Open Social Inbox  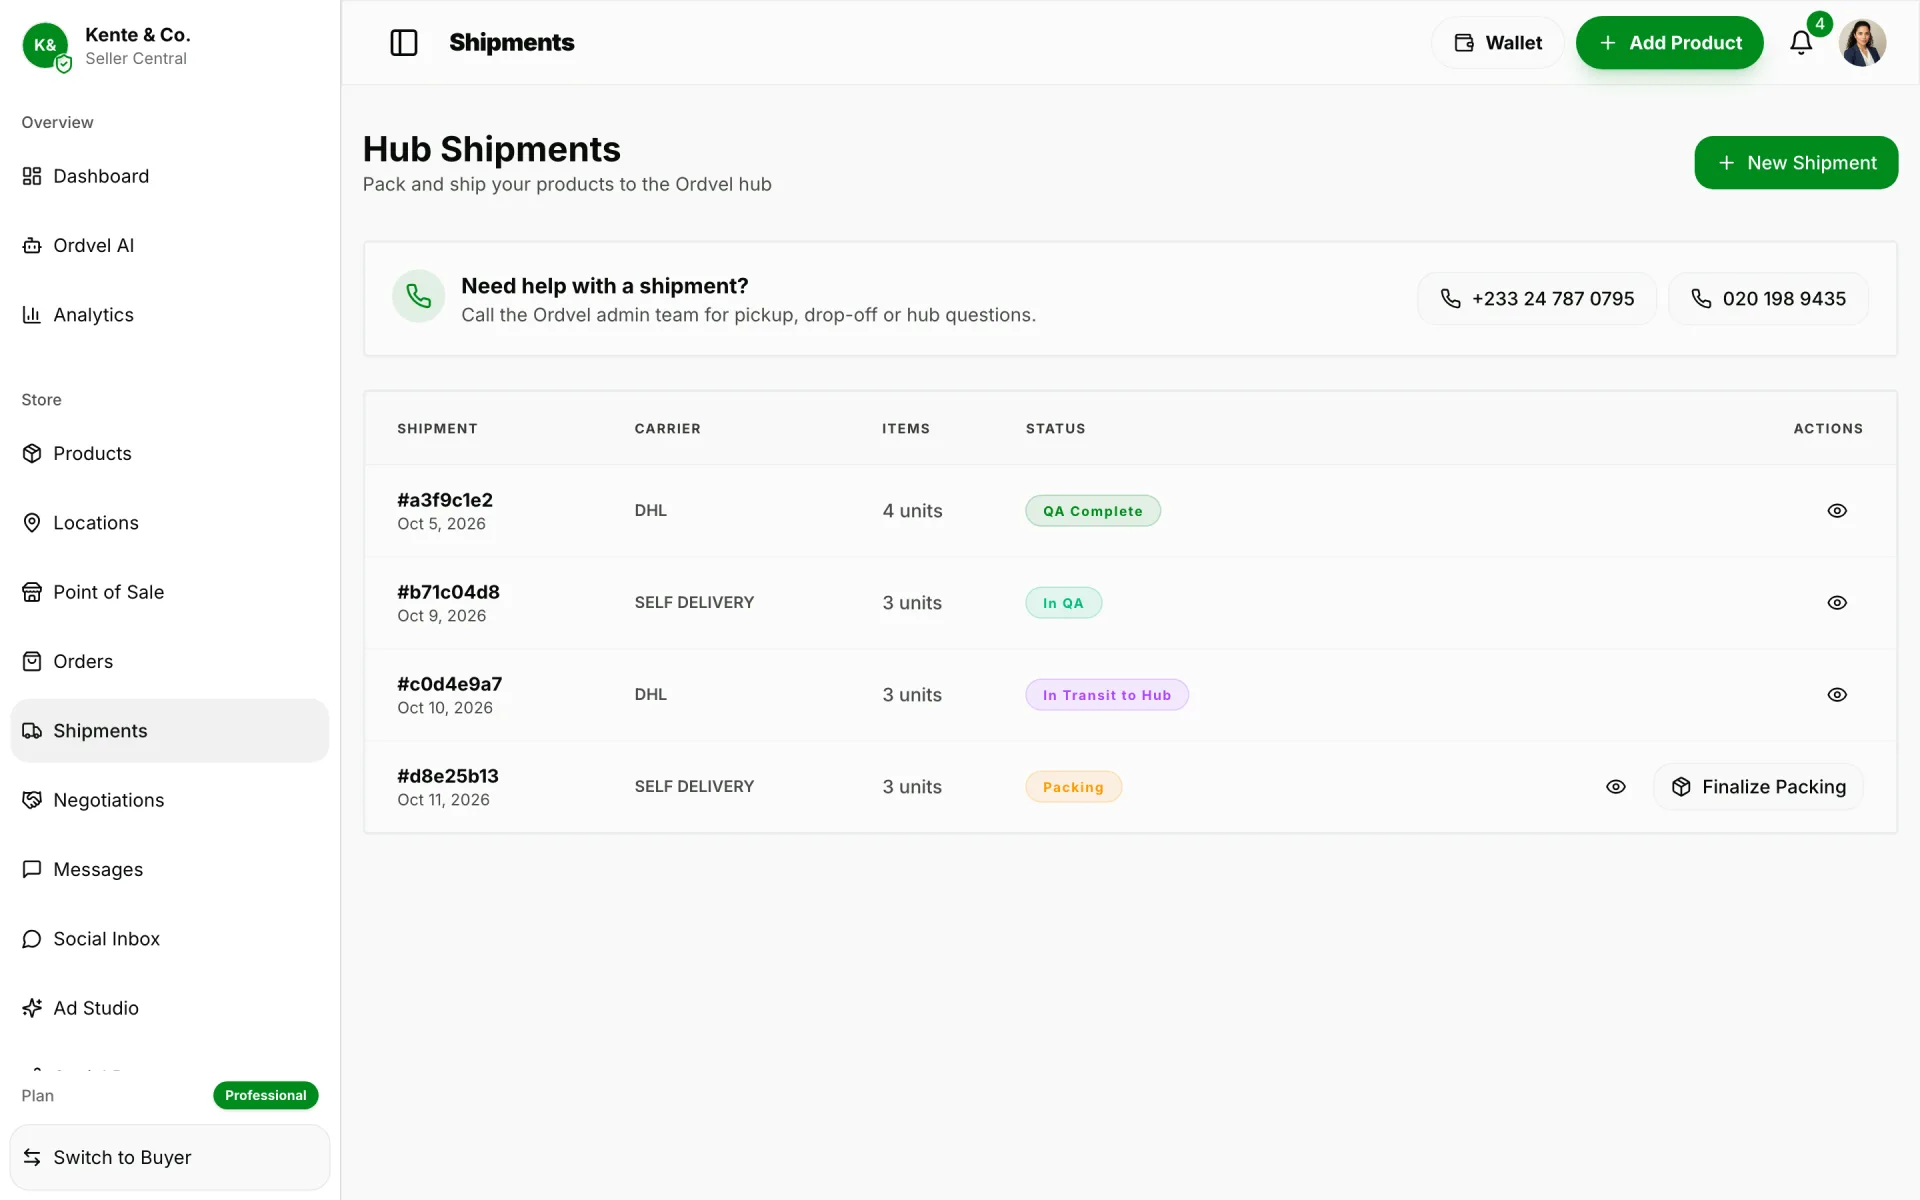(x=170, y=939)
